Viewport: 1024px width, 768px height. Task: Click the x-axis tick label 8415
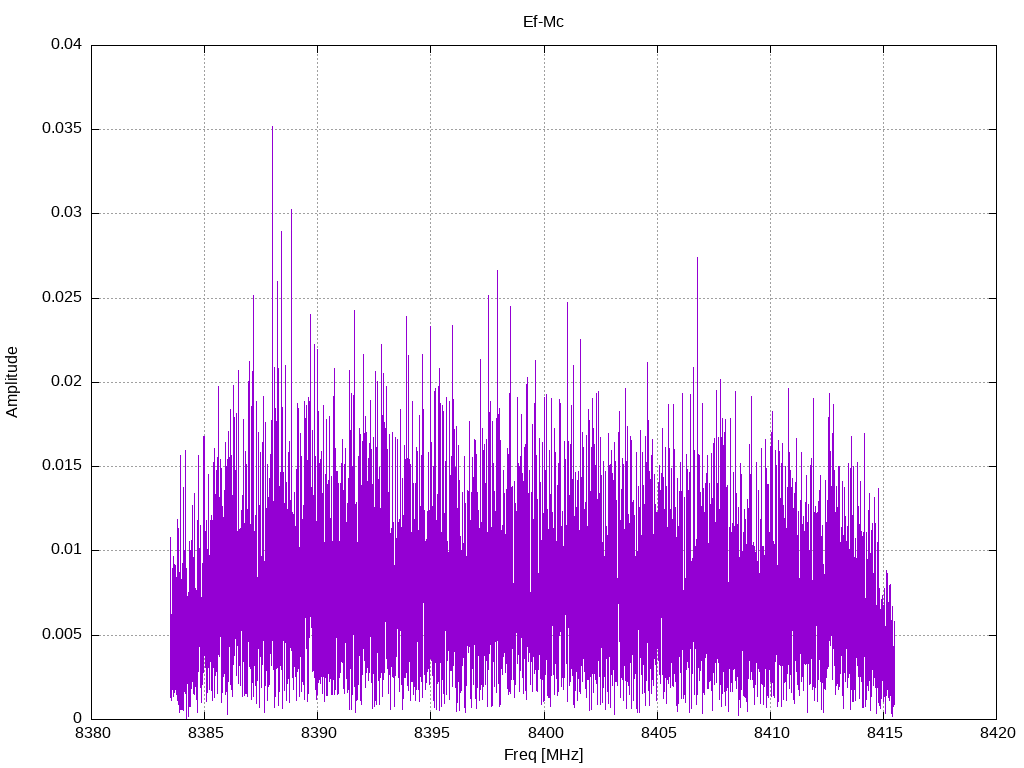coord(884,733)
